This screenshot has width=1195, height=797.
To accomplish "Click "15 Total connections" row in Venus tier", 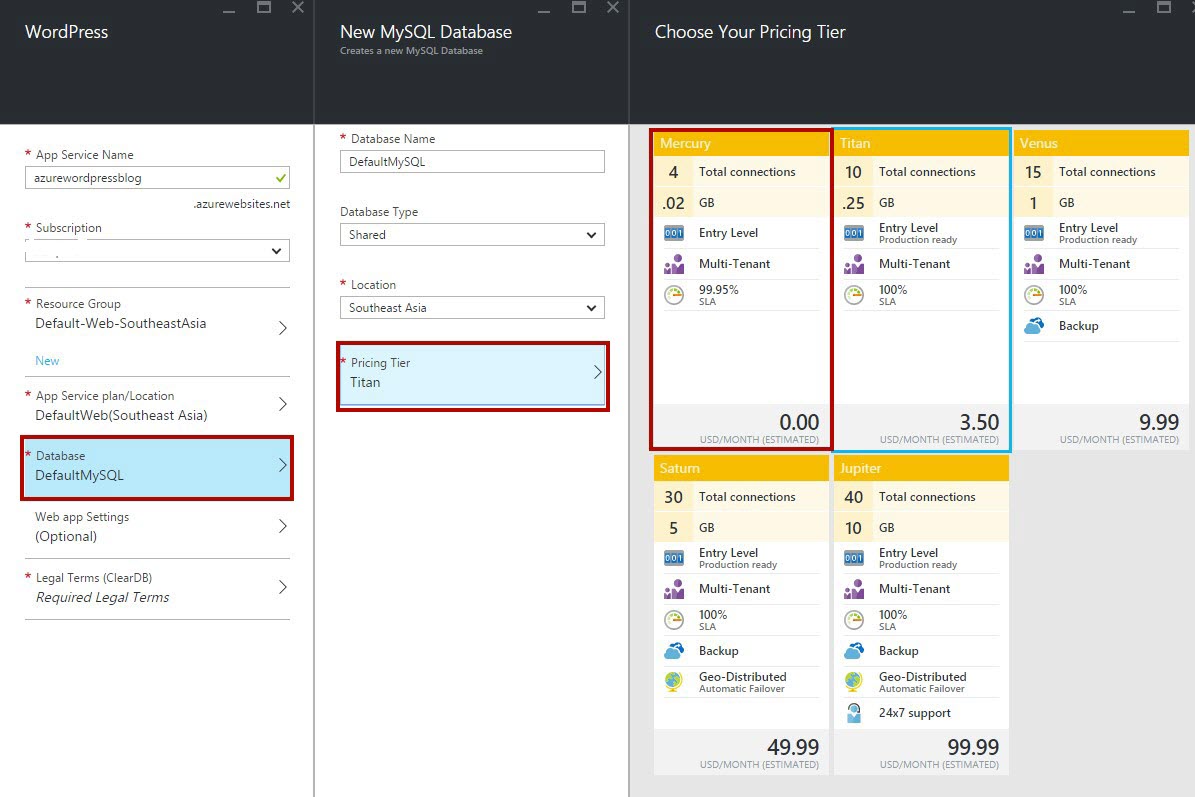I will click(x=1101, y=172).
